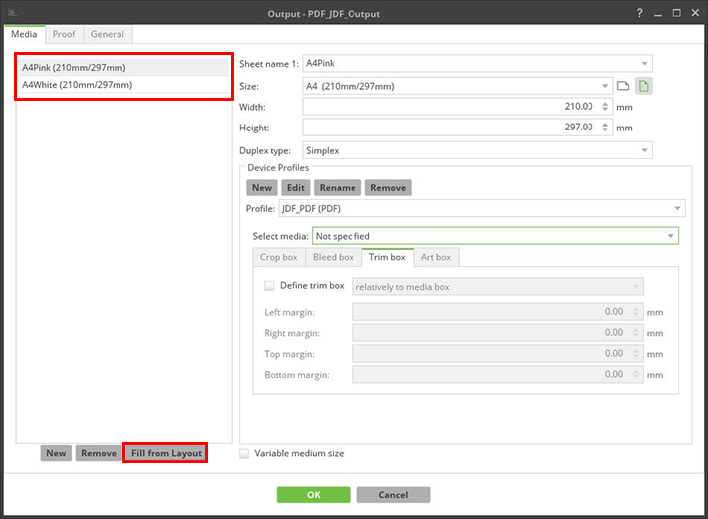Screen dimensions: 708x519
Task: Switch to the Proof tab
Action: click(x=64, y=34)
